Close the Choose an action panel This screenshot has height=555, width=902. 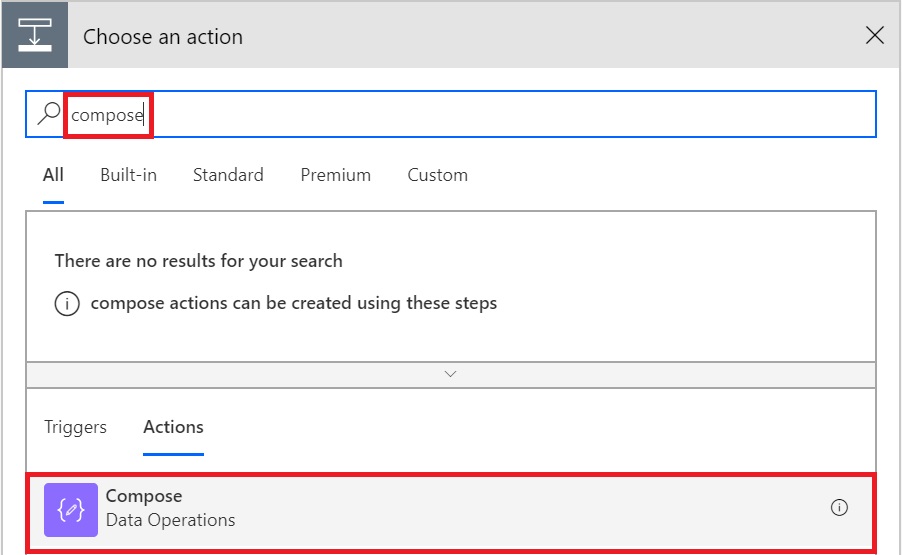pyautogui.click(x=874, y=36)
